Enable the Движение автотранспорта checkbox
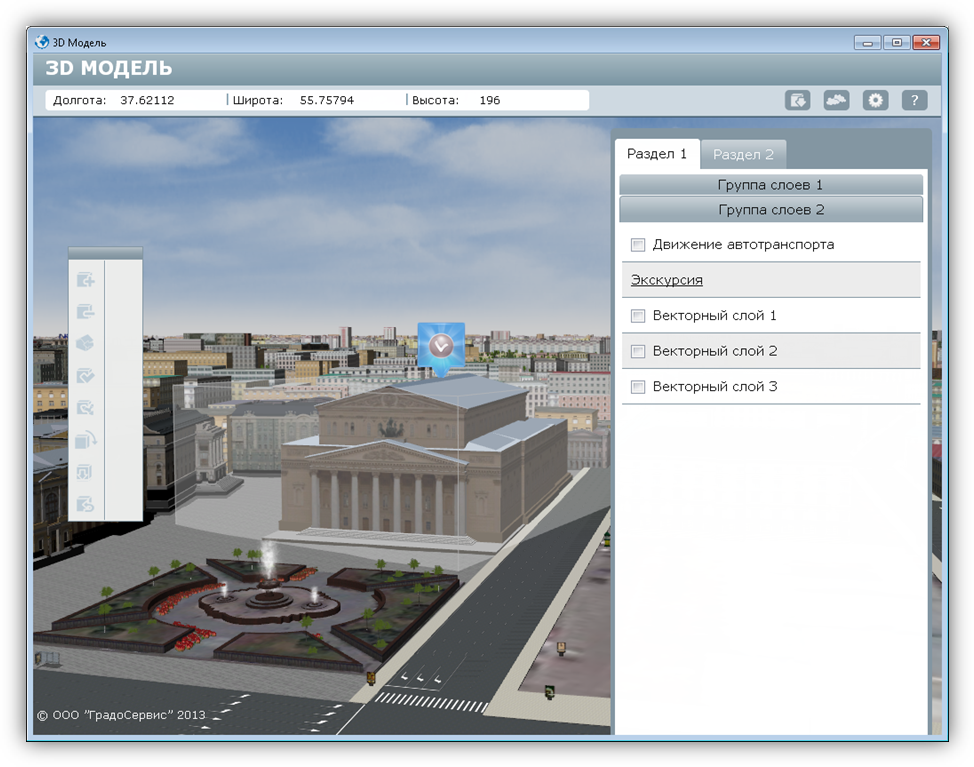974x767 pixels. pyautogui.click(x=638, y=245)
